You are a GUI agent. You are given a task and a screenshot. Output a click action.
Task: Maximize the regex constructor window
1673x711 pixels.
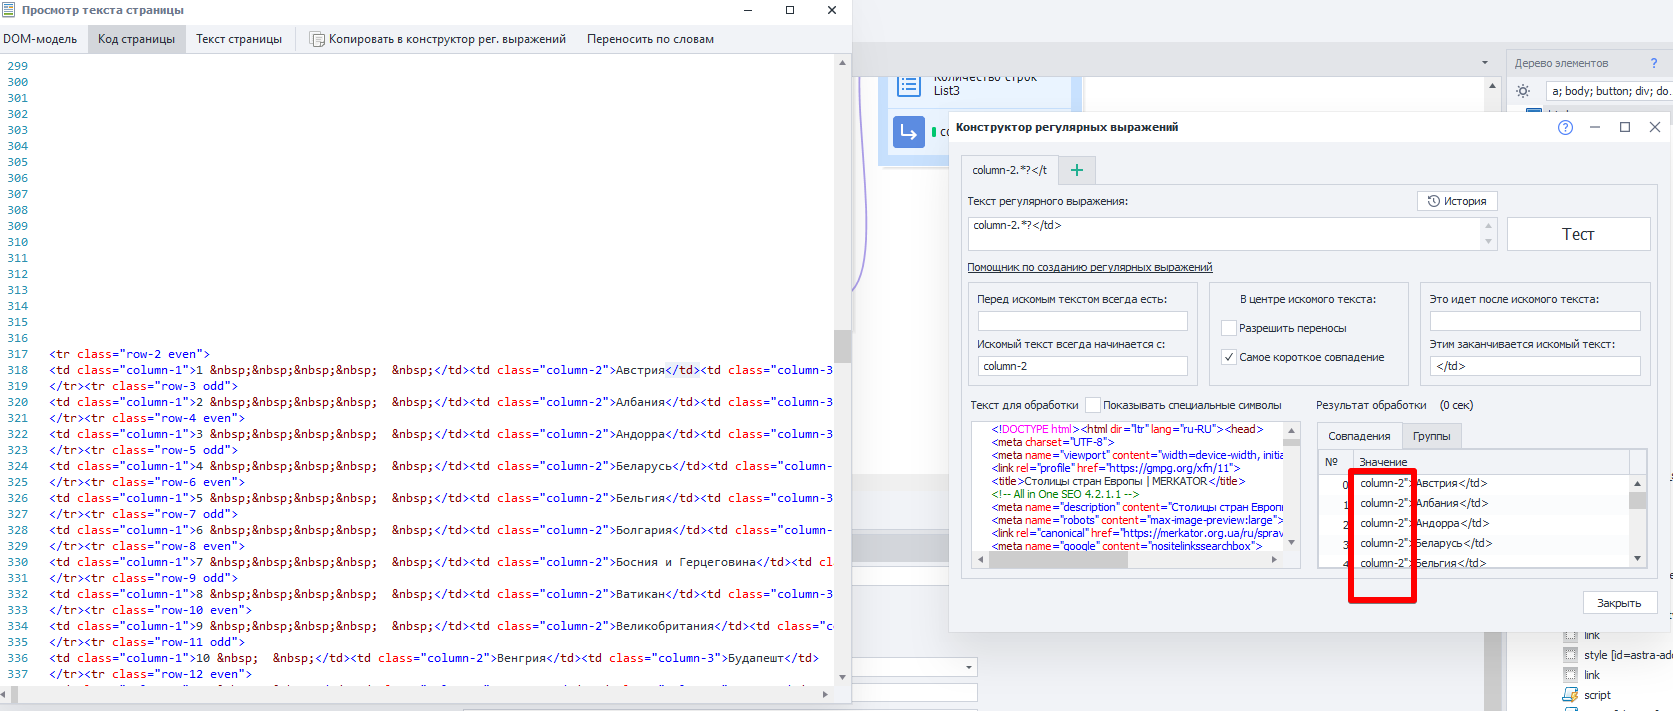coord(1625,127)
